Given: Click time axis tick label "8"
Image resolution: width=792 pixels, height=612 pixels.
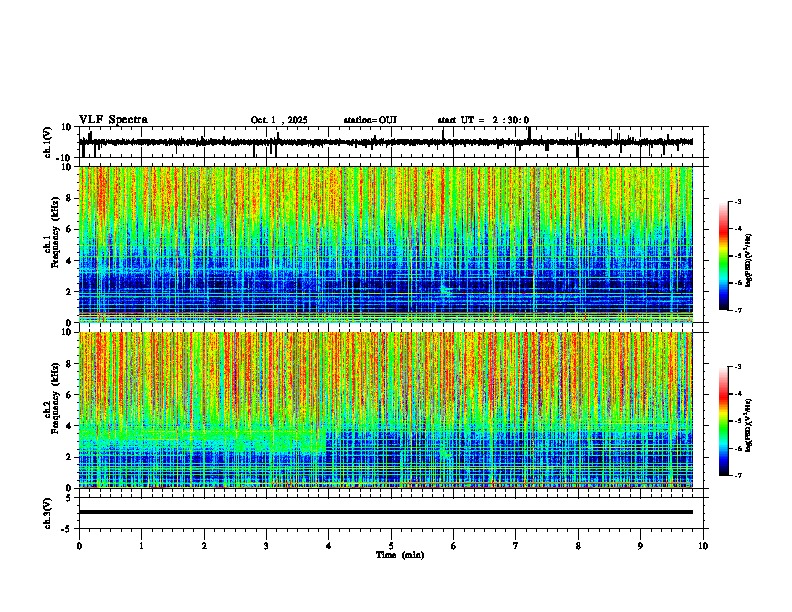Looking at the screenshot, I should click(578, 546).
